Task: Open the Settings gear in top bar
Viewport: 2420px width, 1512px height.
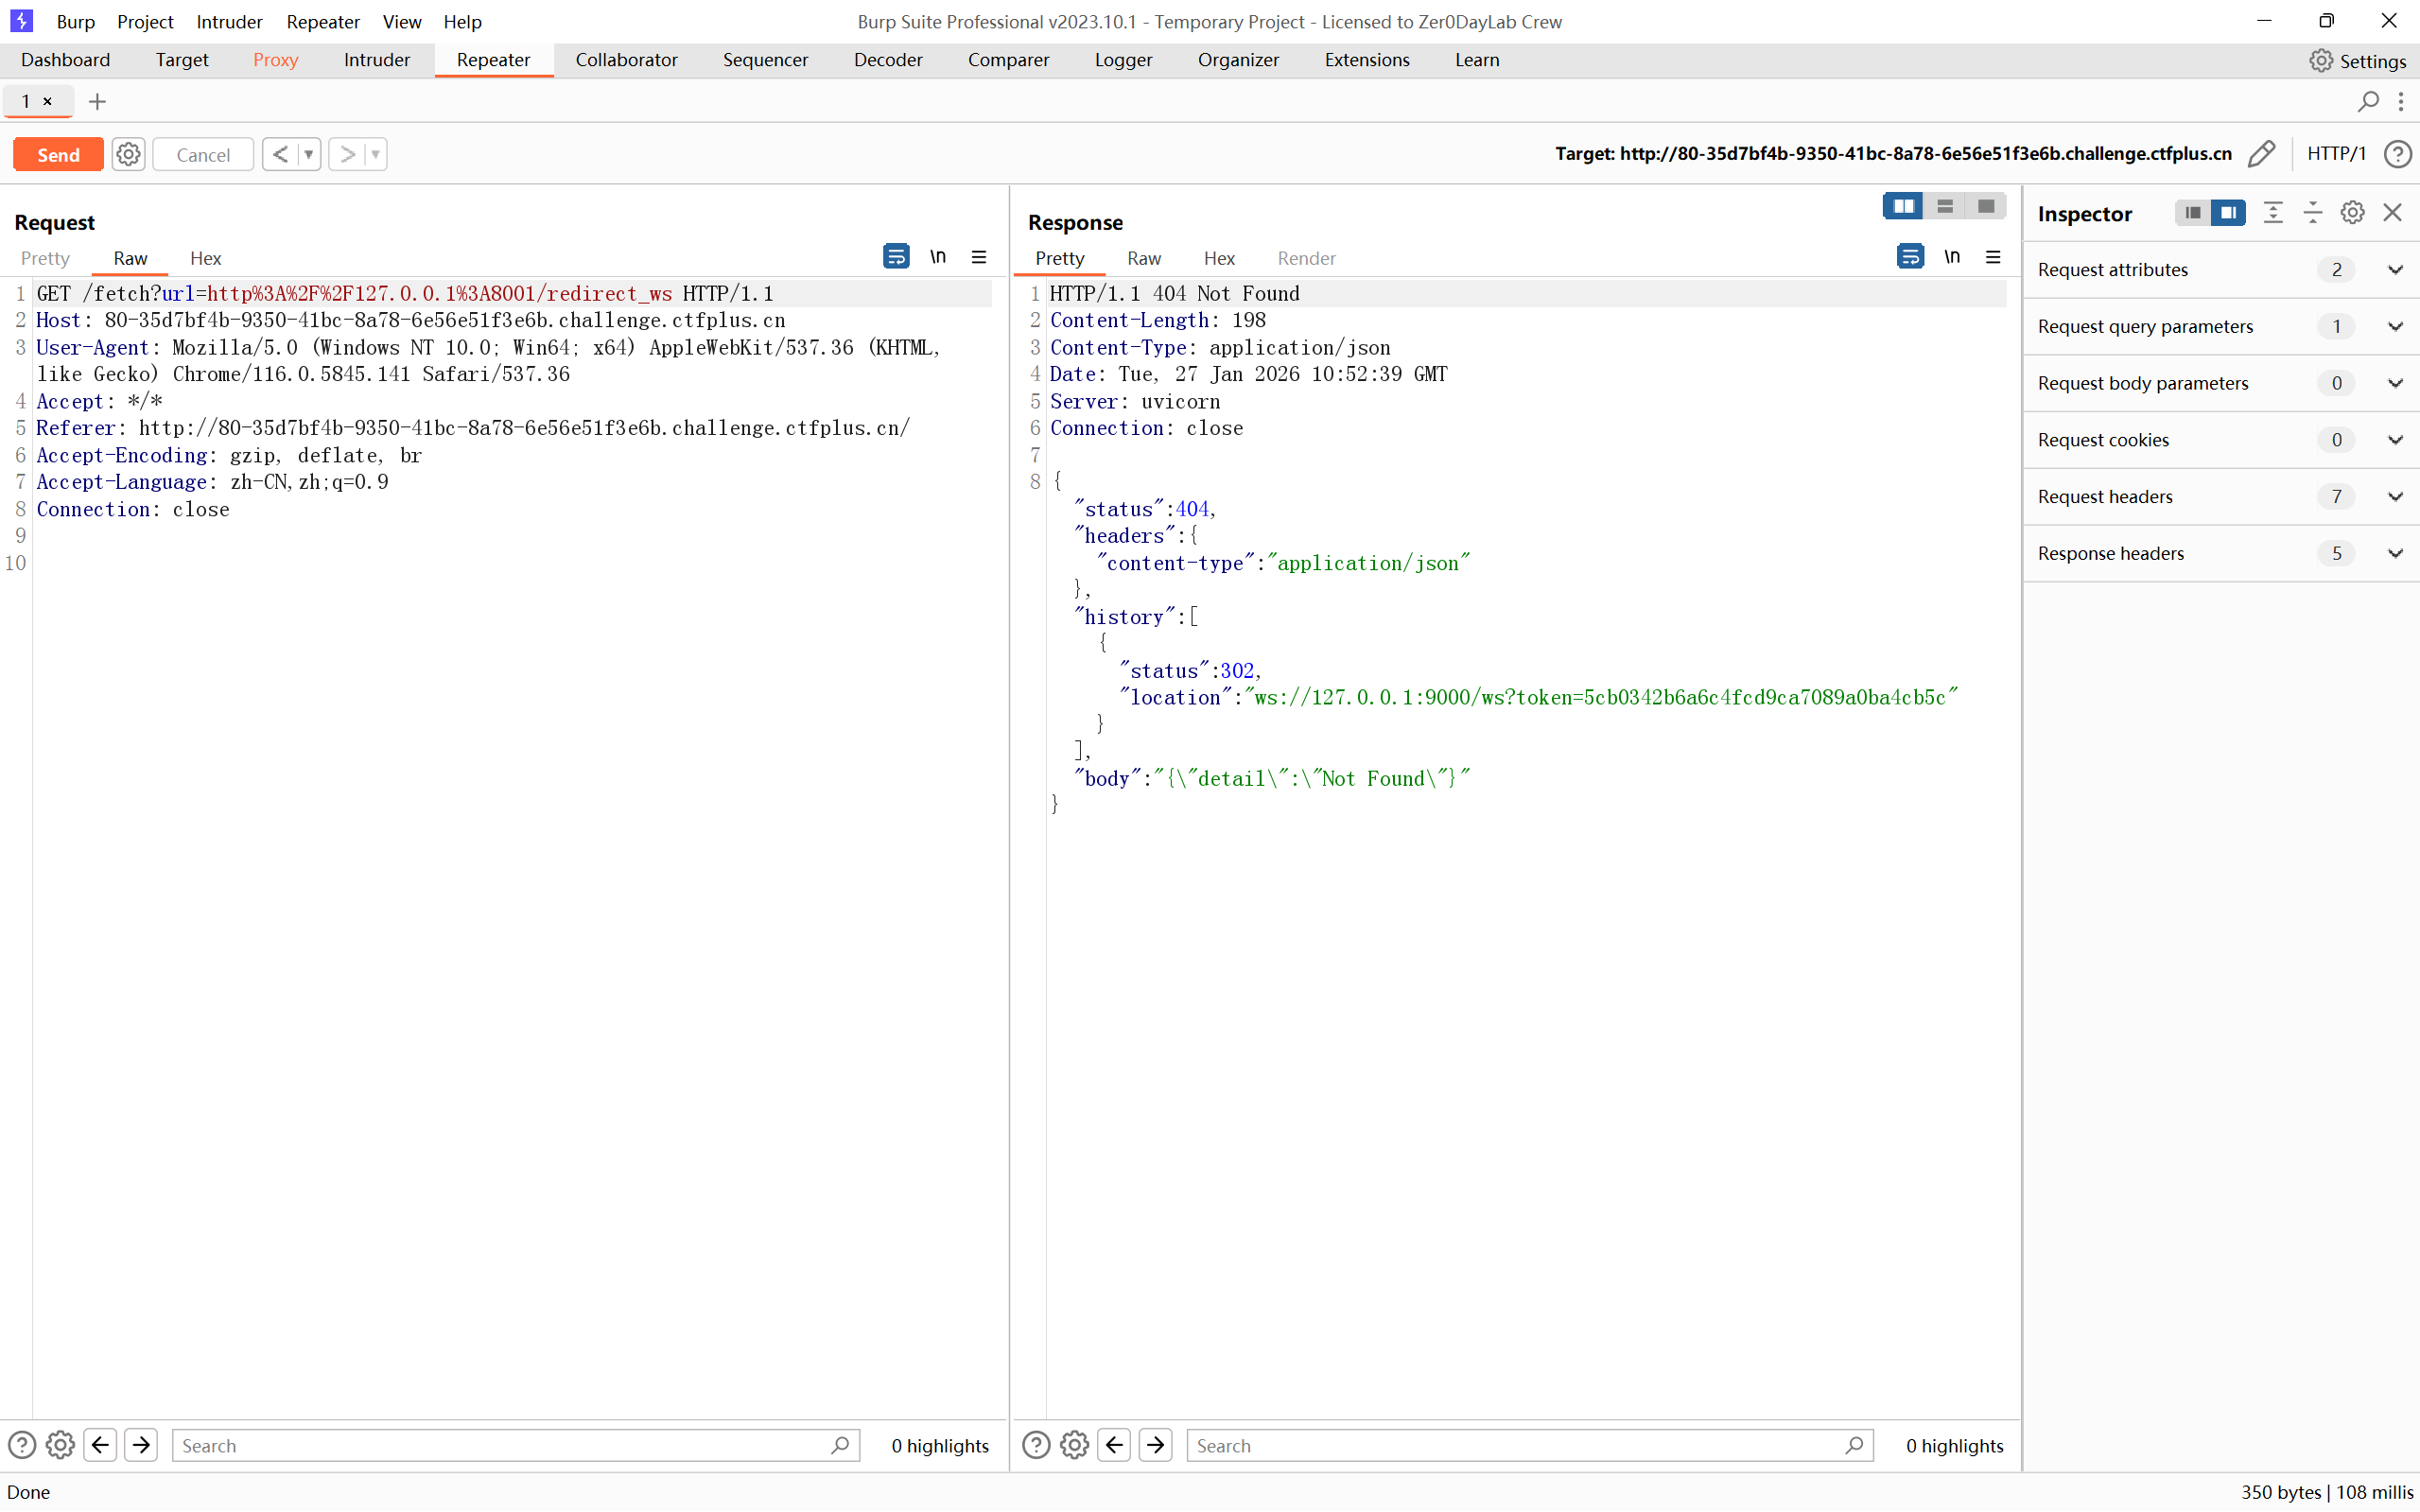Action: [2358, 61]
